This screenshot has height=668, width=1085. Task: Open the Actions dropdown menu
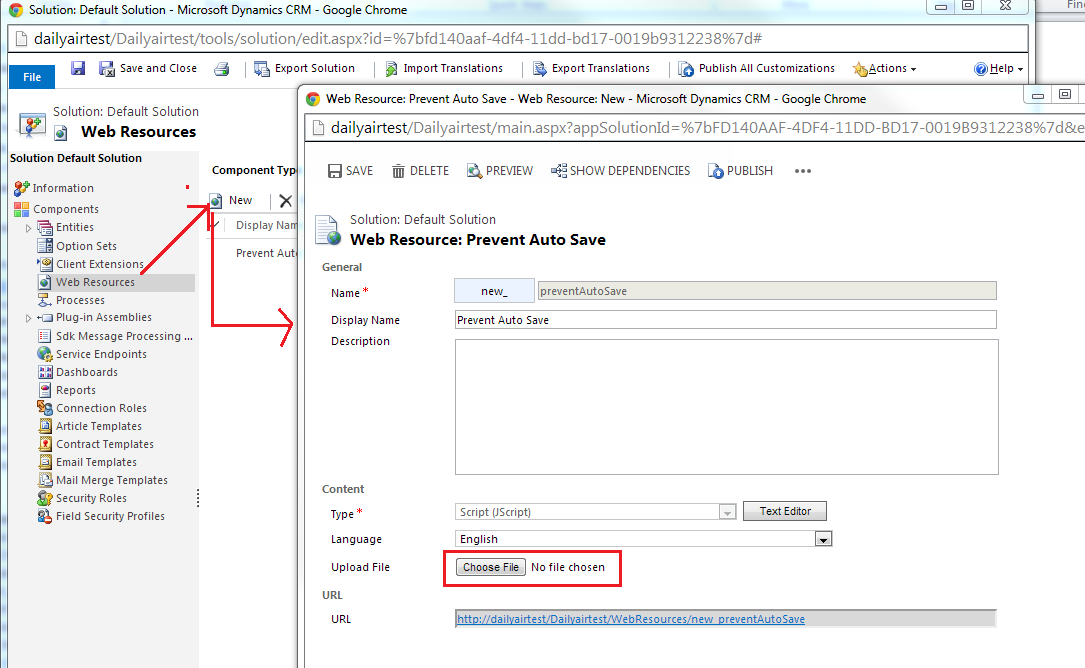click(x=885, y=69)
